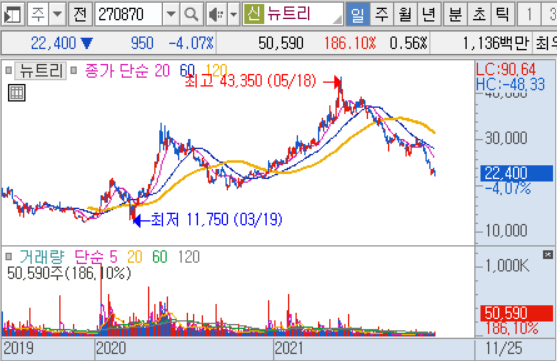The width and height of the screenshot is (557, 361).
Task: Open the data table grid icon
Action: (x=17, y=93)
